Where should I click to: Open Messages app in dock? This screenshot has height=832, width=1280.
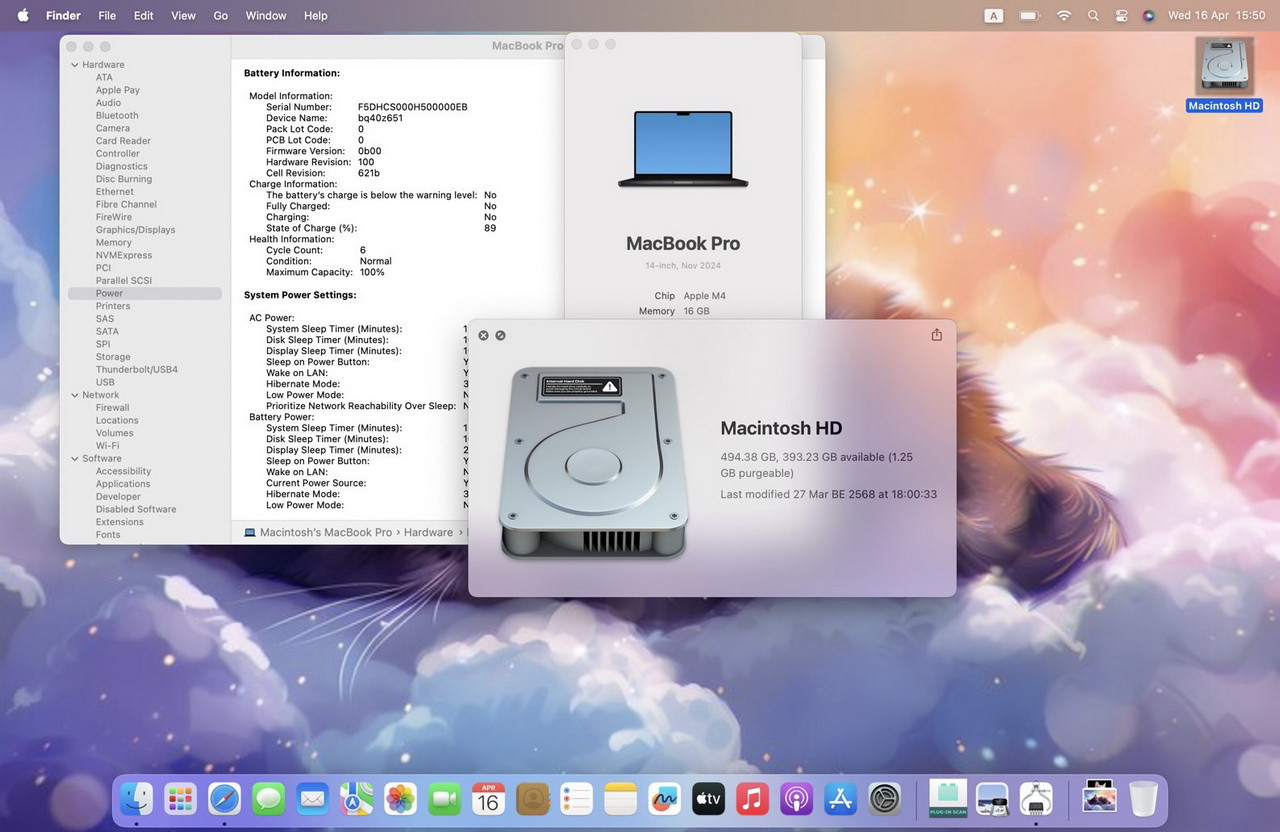click(x=268, y=799)
